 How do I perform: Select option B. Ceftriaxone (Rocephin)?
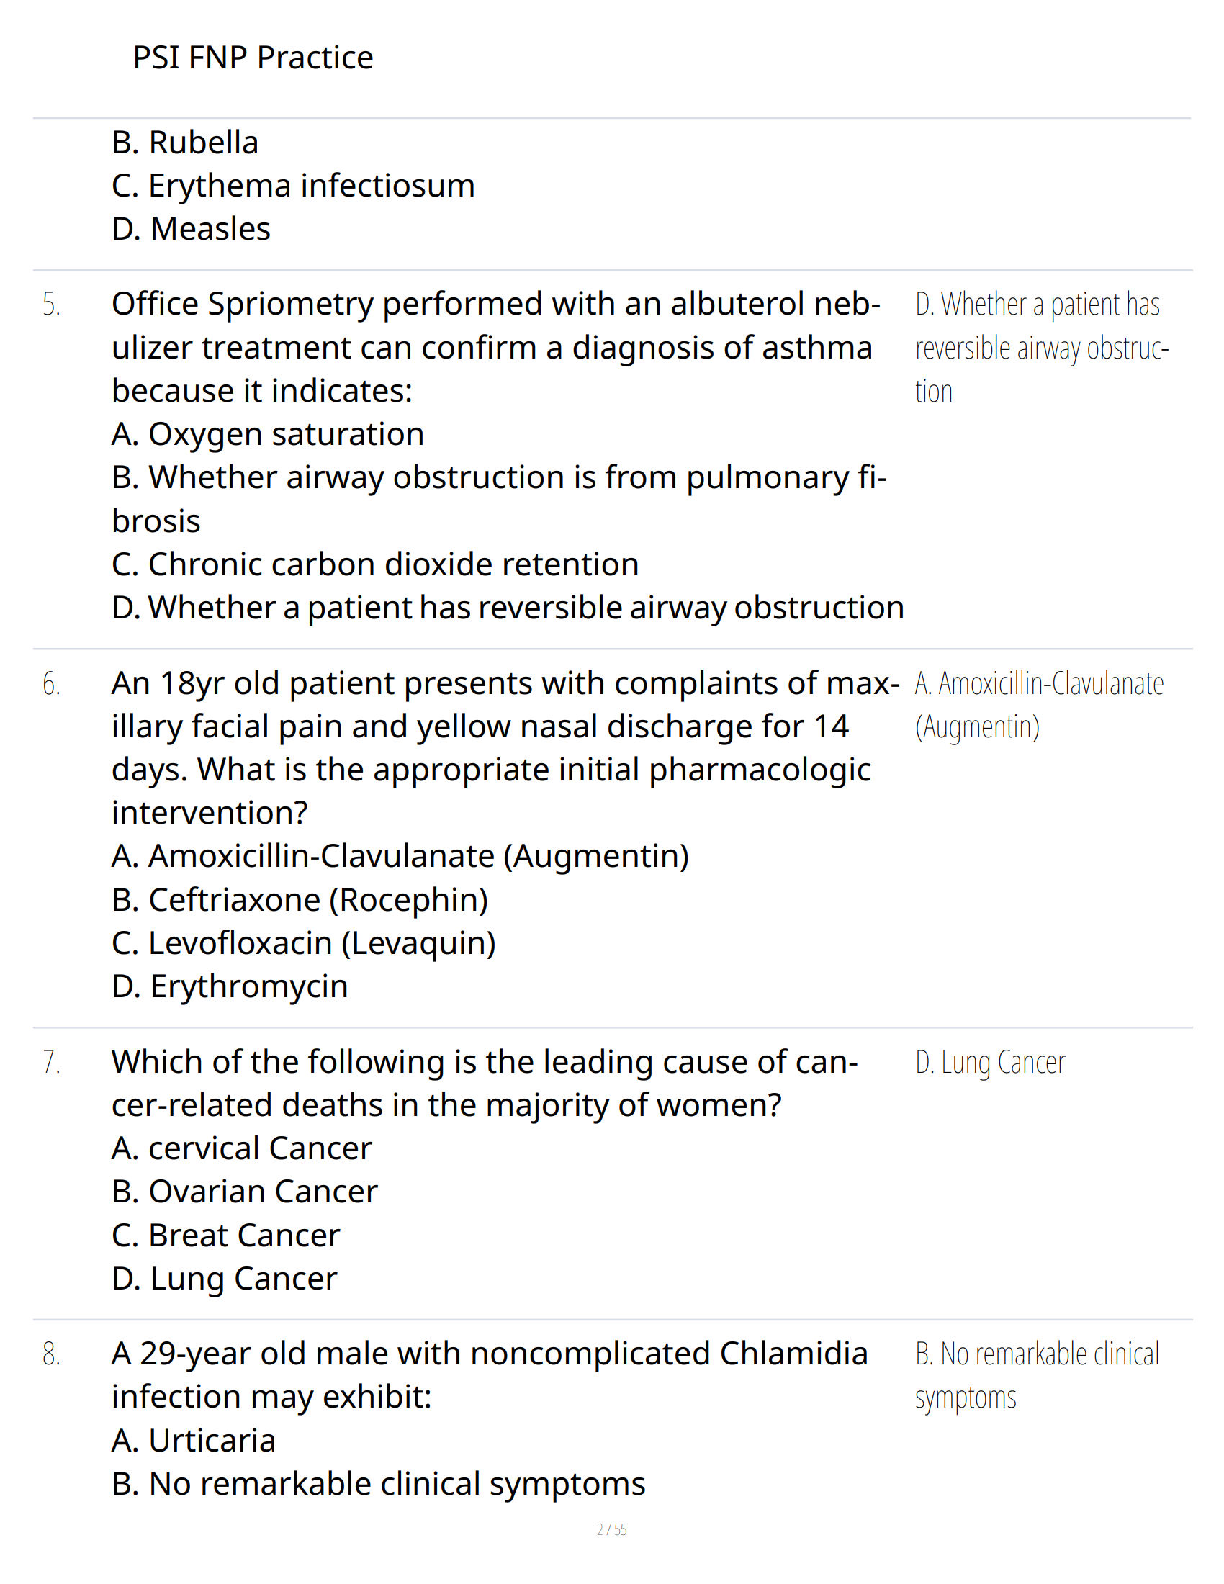click(x=300, y=900)
